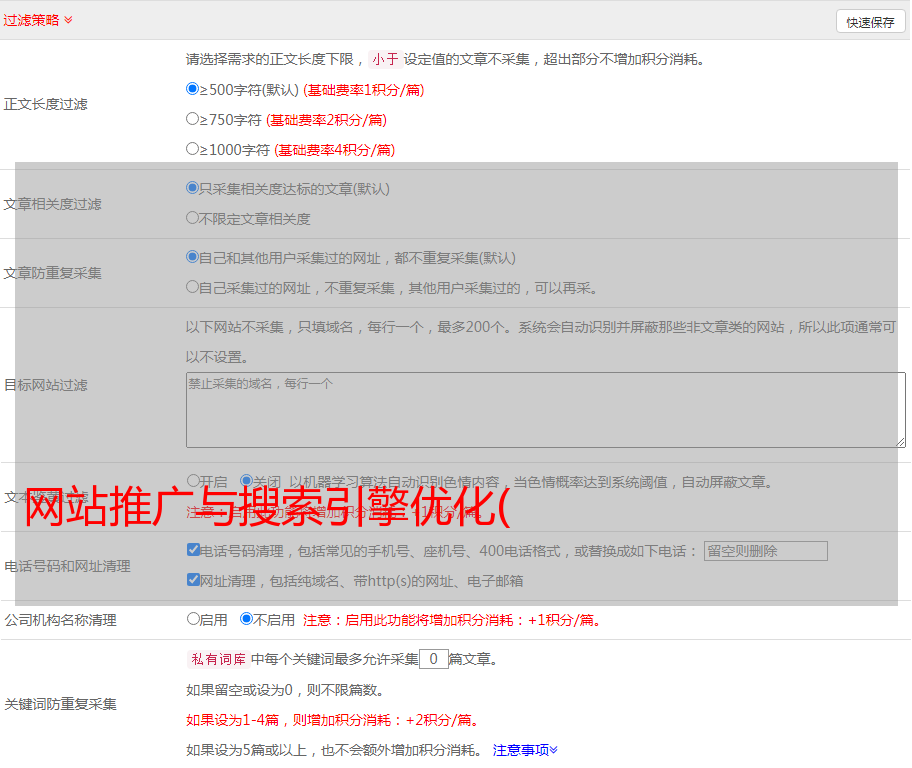This screenshot has height=768, width=912.
Task: Choose 不限定文章相关度 option
Action: point(193,218)
